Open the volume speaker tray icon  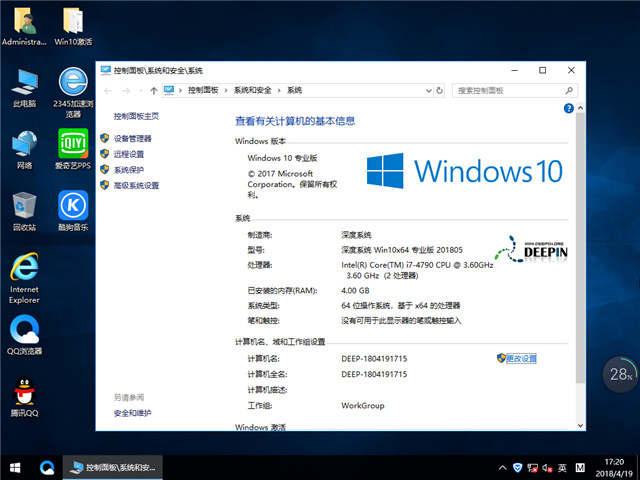pos(547,467)
